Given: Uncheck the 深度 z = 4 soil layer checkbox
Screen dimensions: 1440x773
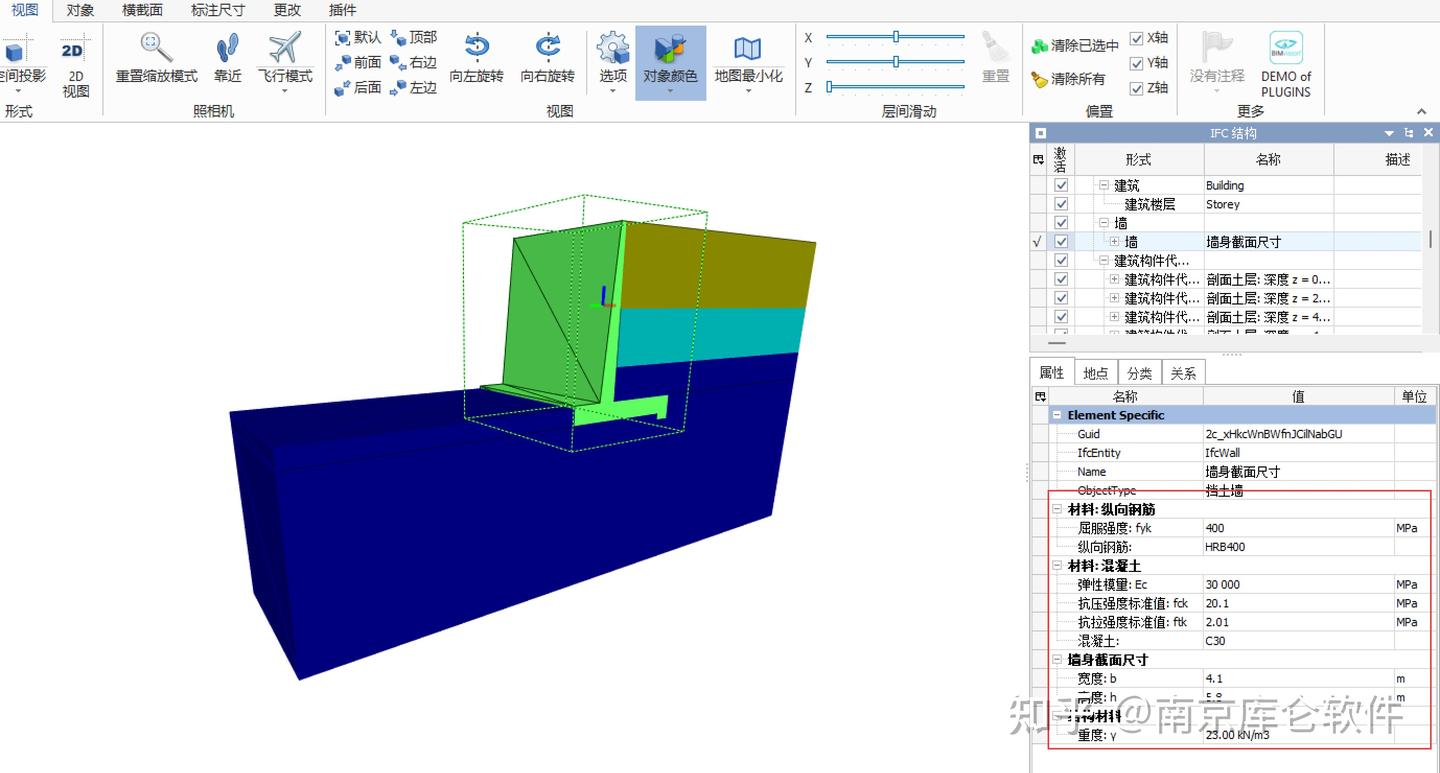Looking at the screenshot, I should tap(1061, 317).
